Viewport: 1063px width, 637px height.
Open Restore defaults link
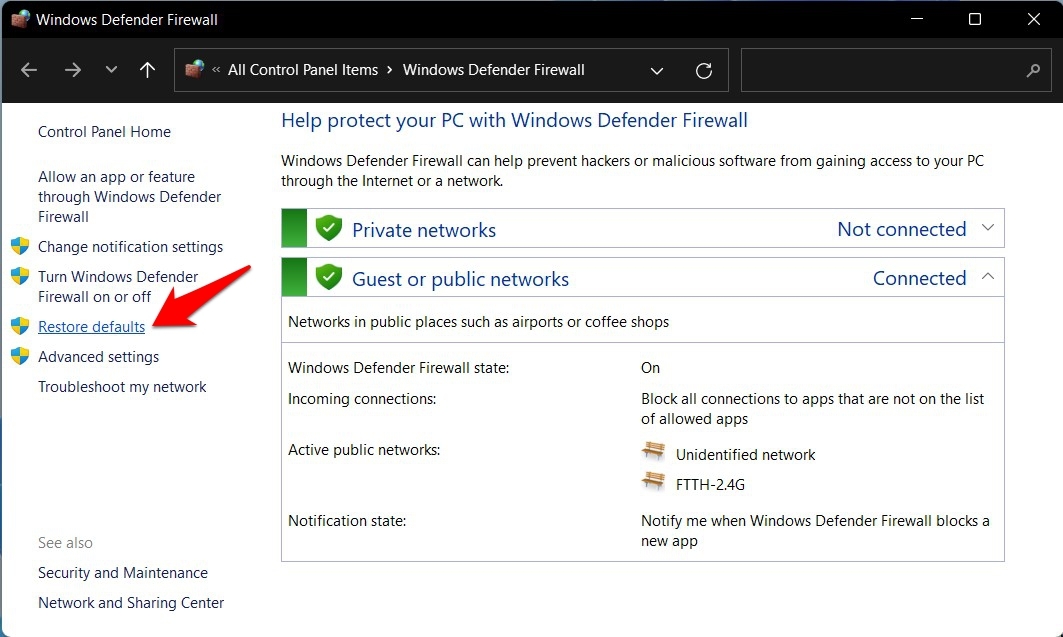point(91,327)
